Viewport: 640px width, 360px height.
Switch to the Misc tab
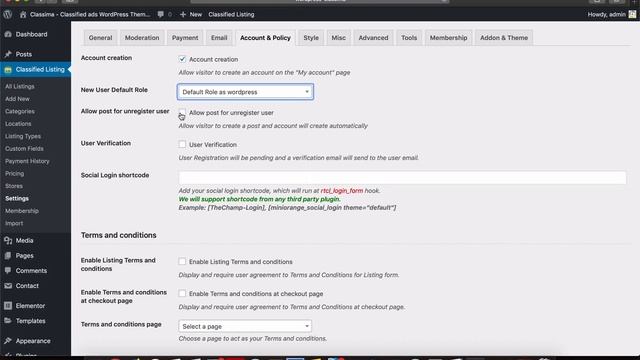point(338,38)
